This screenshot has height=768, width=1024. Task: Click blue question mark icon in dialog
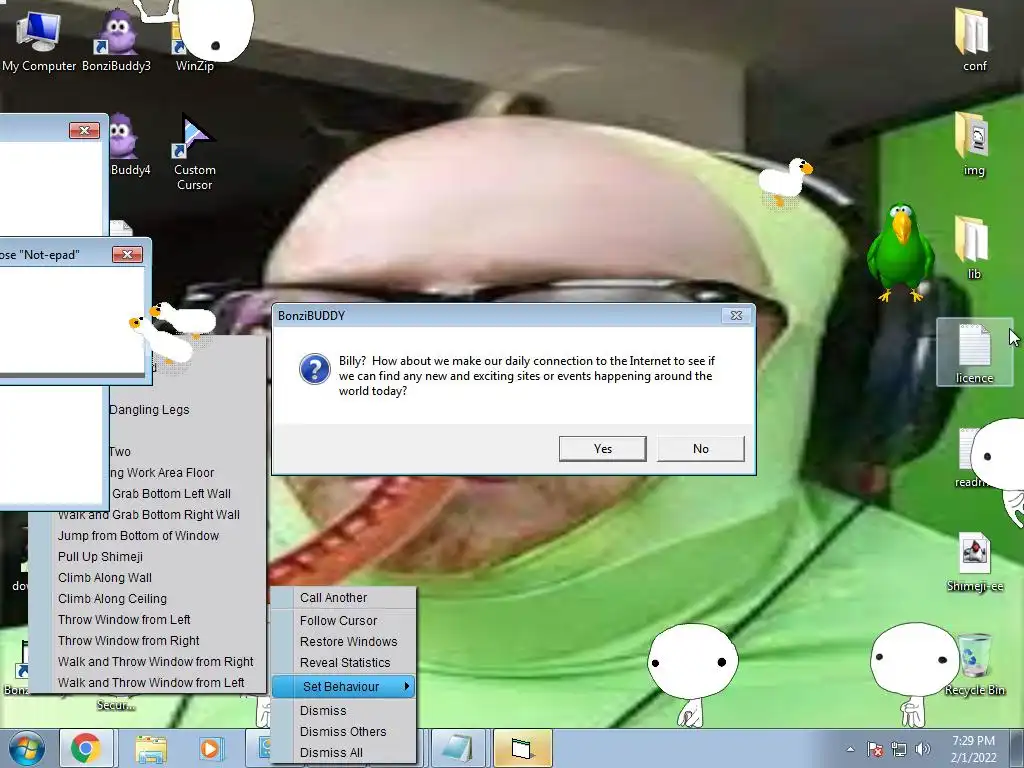pyautogui.click(x=314, y=369)
